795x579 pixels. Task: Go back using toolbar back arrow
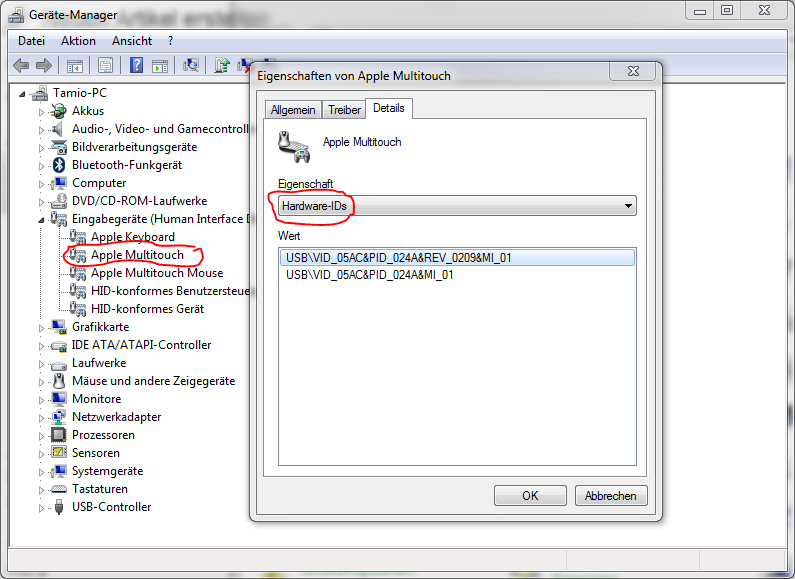21,65
